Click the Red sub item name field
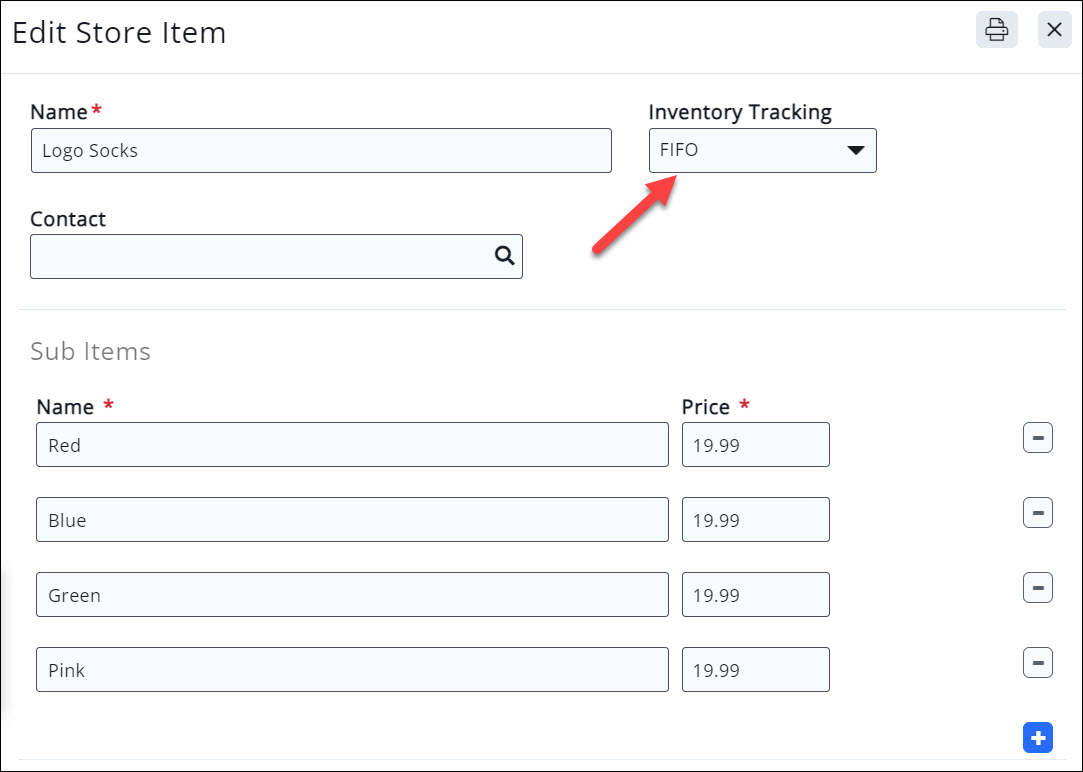 click(x=352, y=445)
